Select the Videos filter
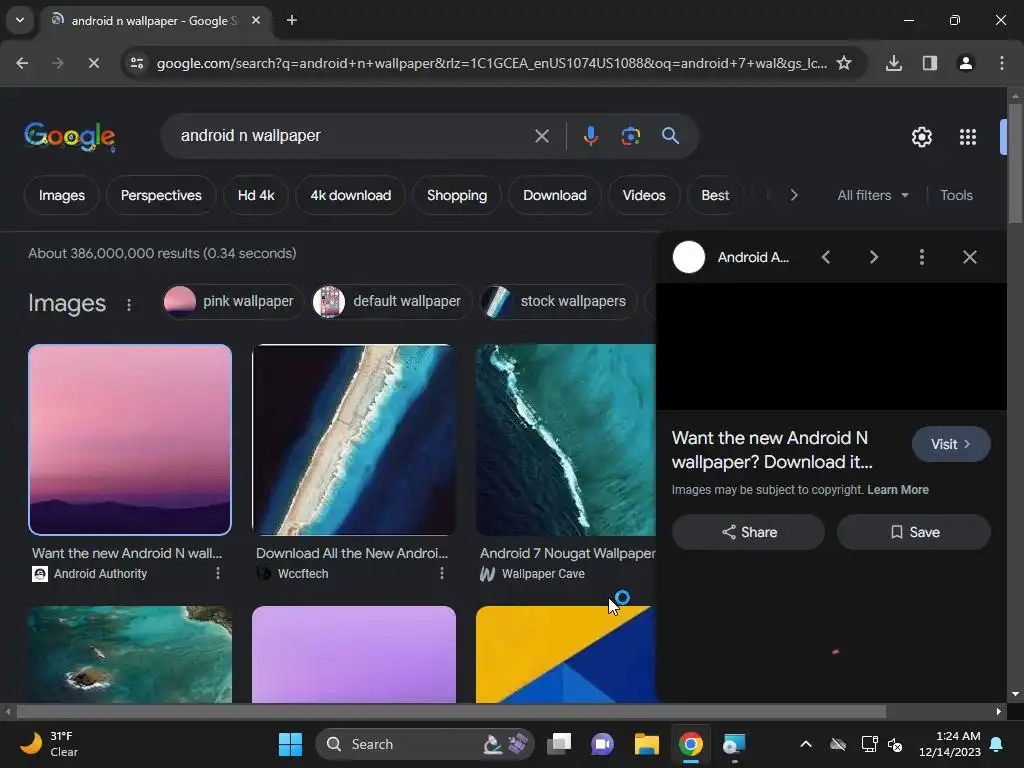This screenshot has width=1024, height=768. (643, 195)
